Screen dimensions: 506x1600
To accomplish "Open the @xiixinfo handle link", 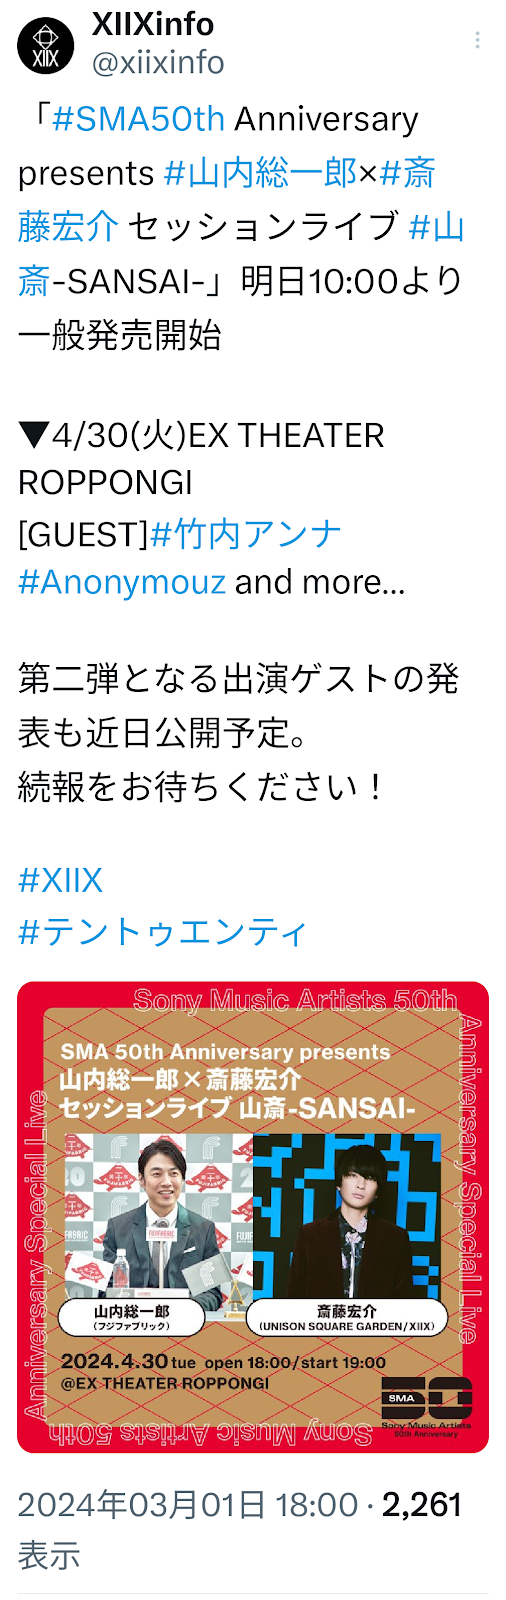I will 158,63.
